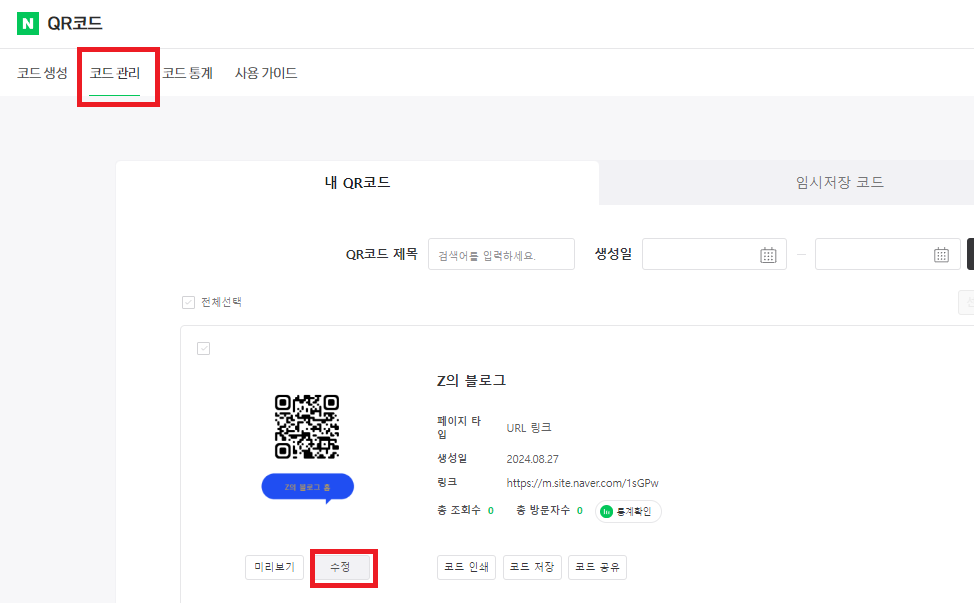Screen dimensions: 974x603
Task: Click the QR코드 header title
Action: [75, 24]
